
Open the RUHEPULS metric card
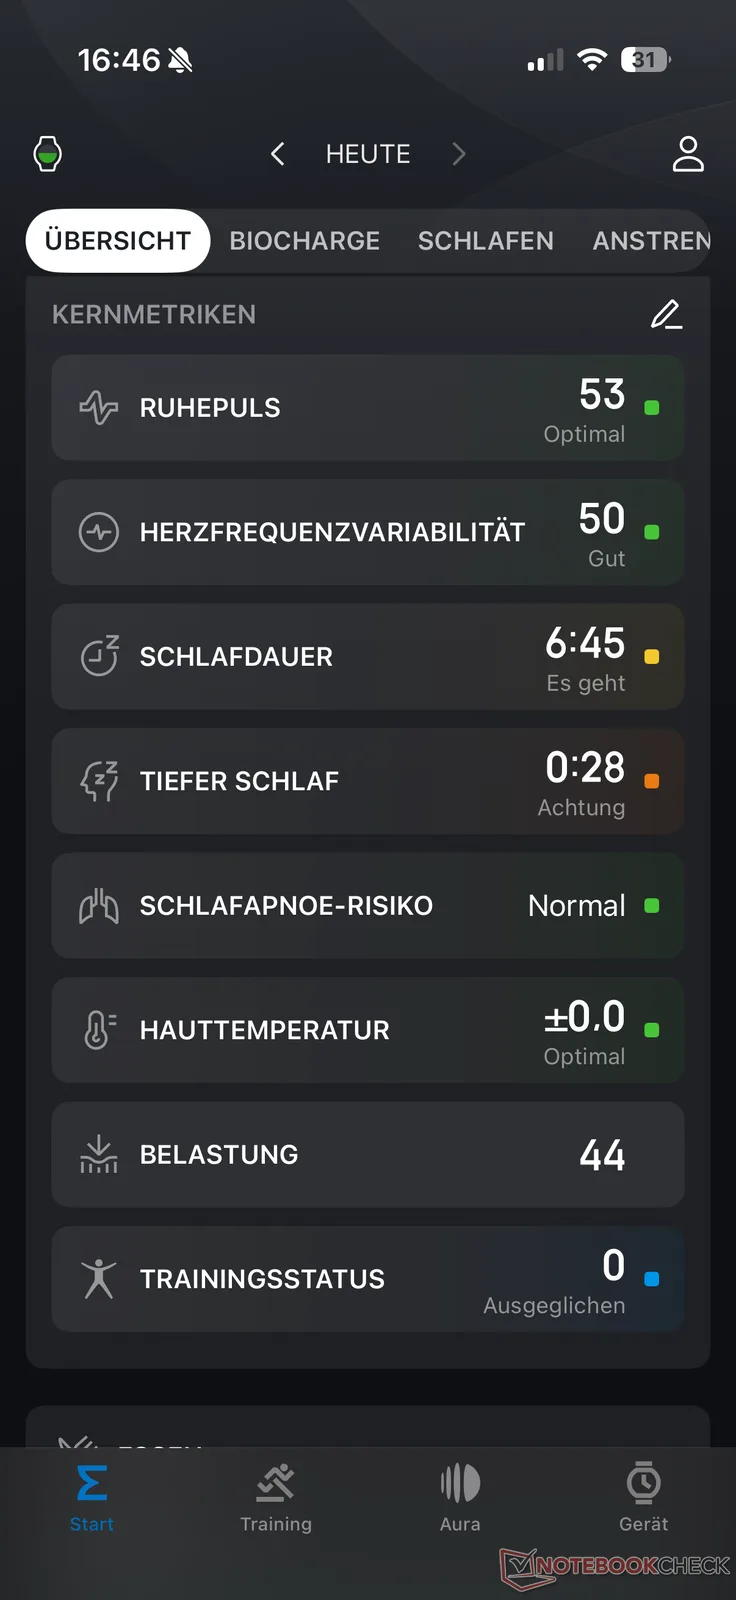click(367, 408)
